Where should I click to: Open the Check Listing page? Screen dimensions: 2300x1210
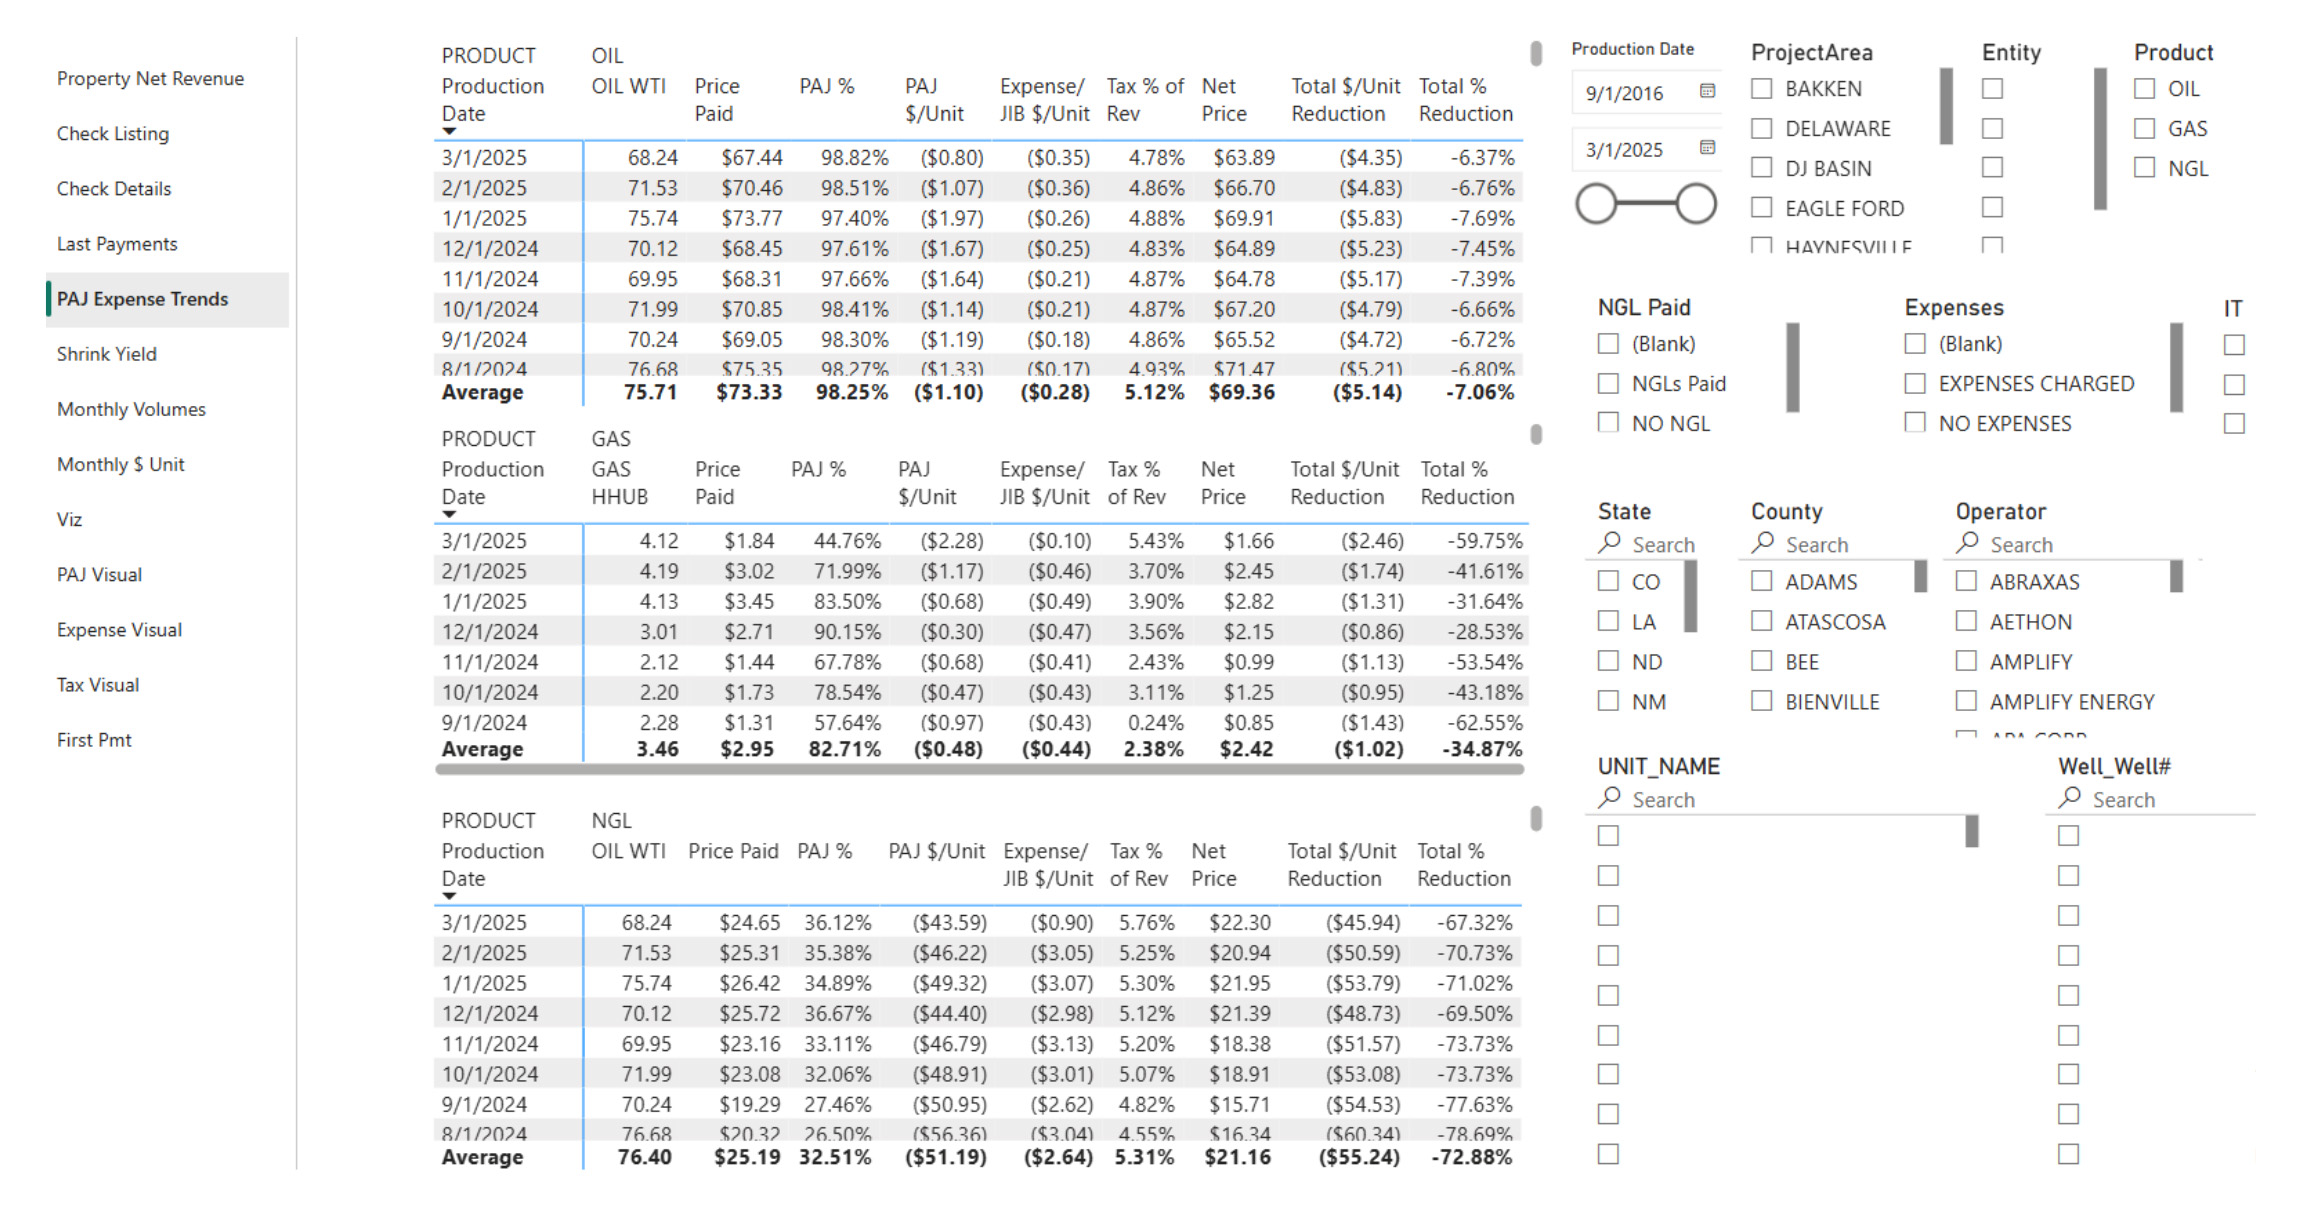click(113, 134)
